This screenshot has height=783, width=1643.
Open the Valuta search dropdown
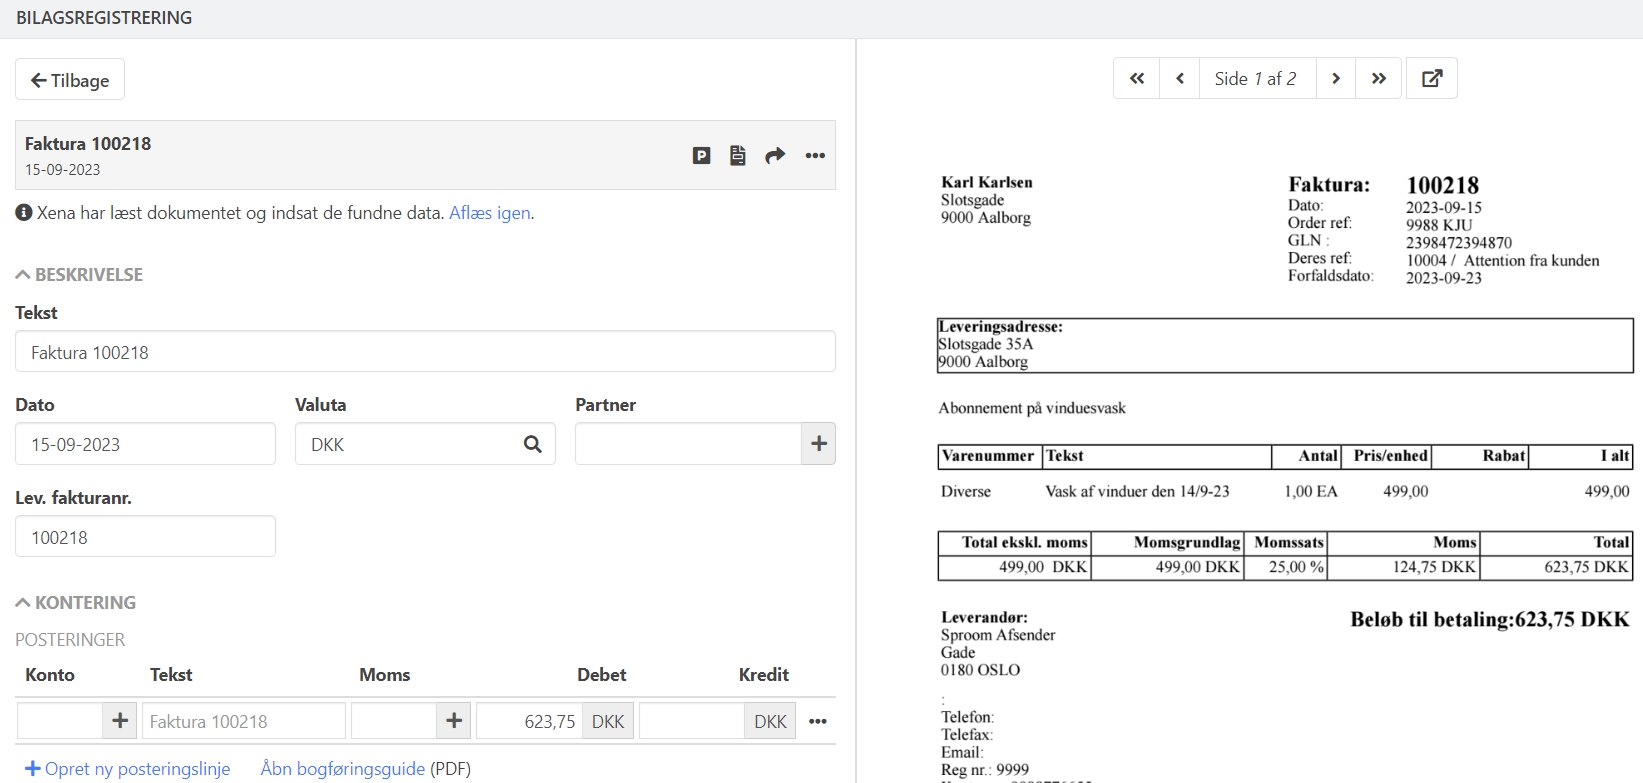[532, 444]
